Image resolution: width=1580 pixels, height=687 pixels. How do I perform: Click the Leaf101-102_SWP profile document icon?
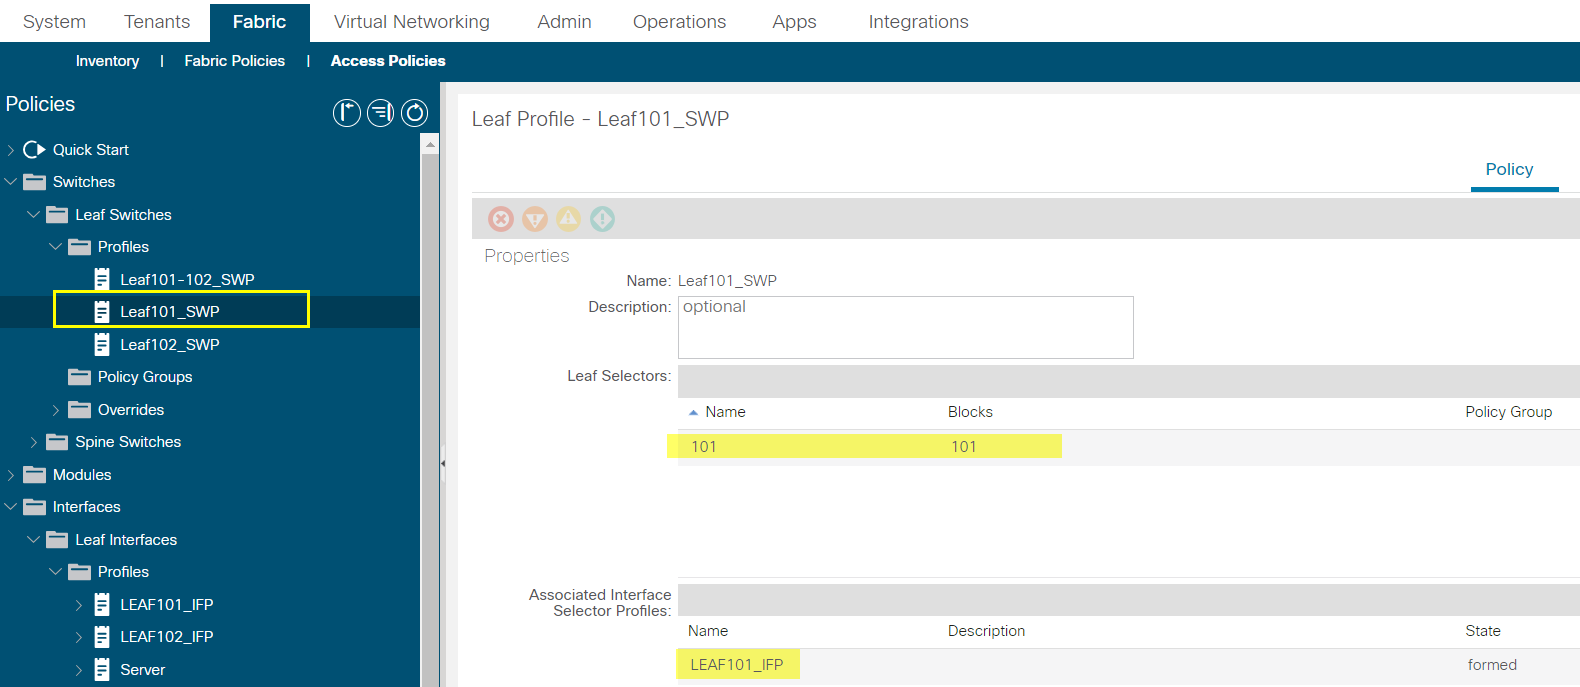[102, 279]
